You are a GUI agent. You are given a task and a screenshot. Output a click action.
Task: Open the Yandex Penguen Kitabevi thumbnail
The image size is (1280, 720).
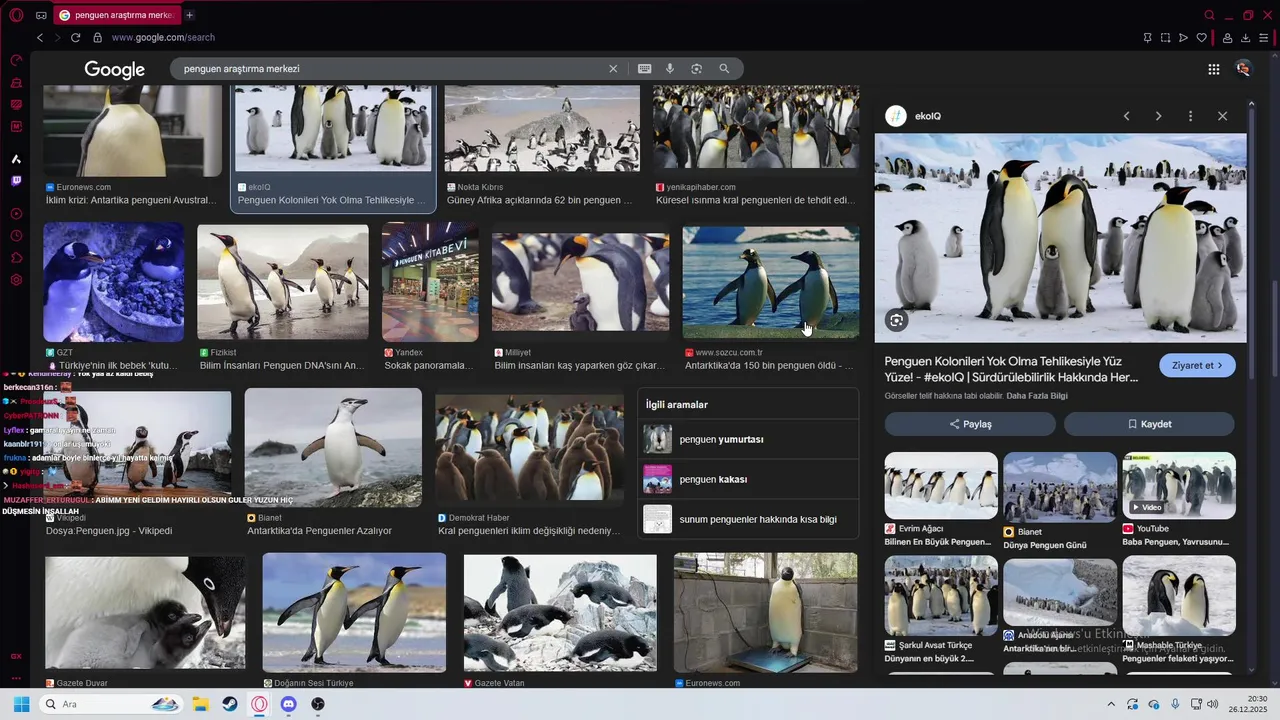click(x=430, y=283)
